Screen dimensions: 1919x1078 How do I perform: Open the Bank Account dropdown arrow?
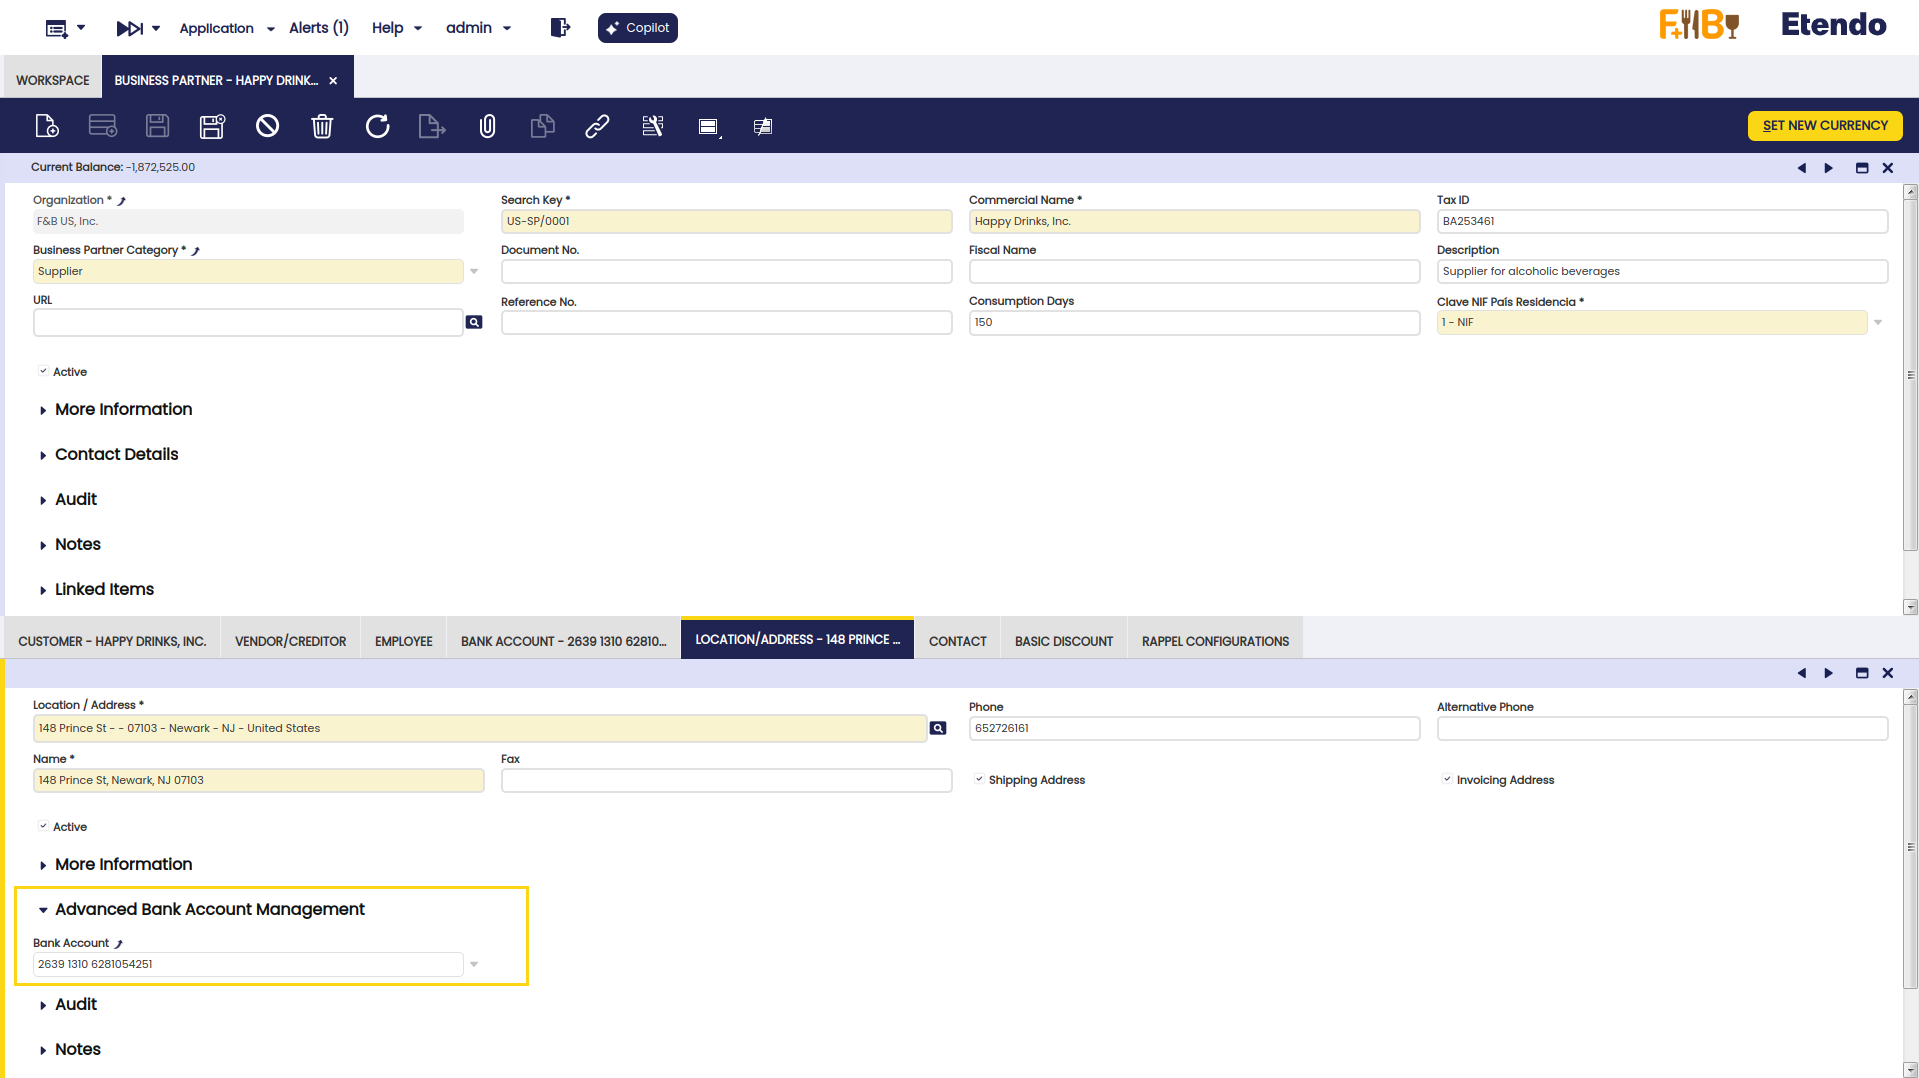[x=474, y=964]
